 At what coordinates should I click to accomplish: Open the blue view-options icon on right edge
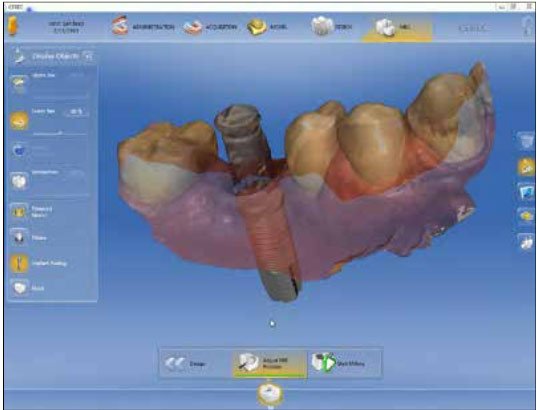click(x=527, y=192)
